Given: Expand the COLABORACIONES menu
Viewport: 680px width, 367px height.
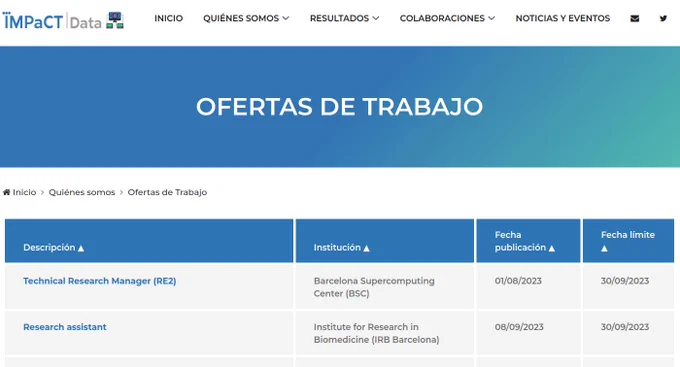Looking at the screenshot, I should pos(447,18).
